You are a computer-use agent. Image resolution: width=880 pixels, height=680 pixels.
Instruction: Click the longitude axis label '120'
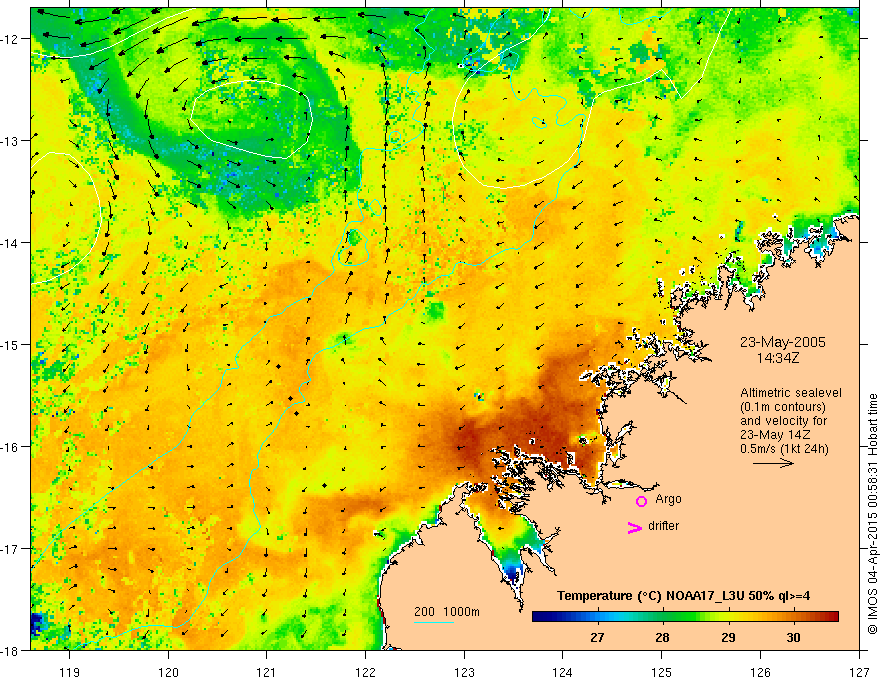pyautogui.click(x=168, y=672)
